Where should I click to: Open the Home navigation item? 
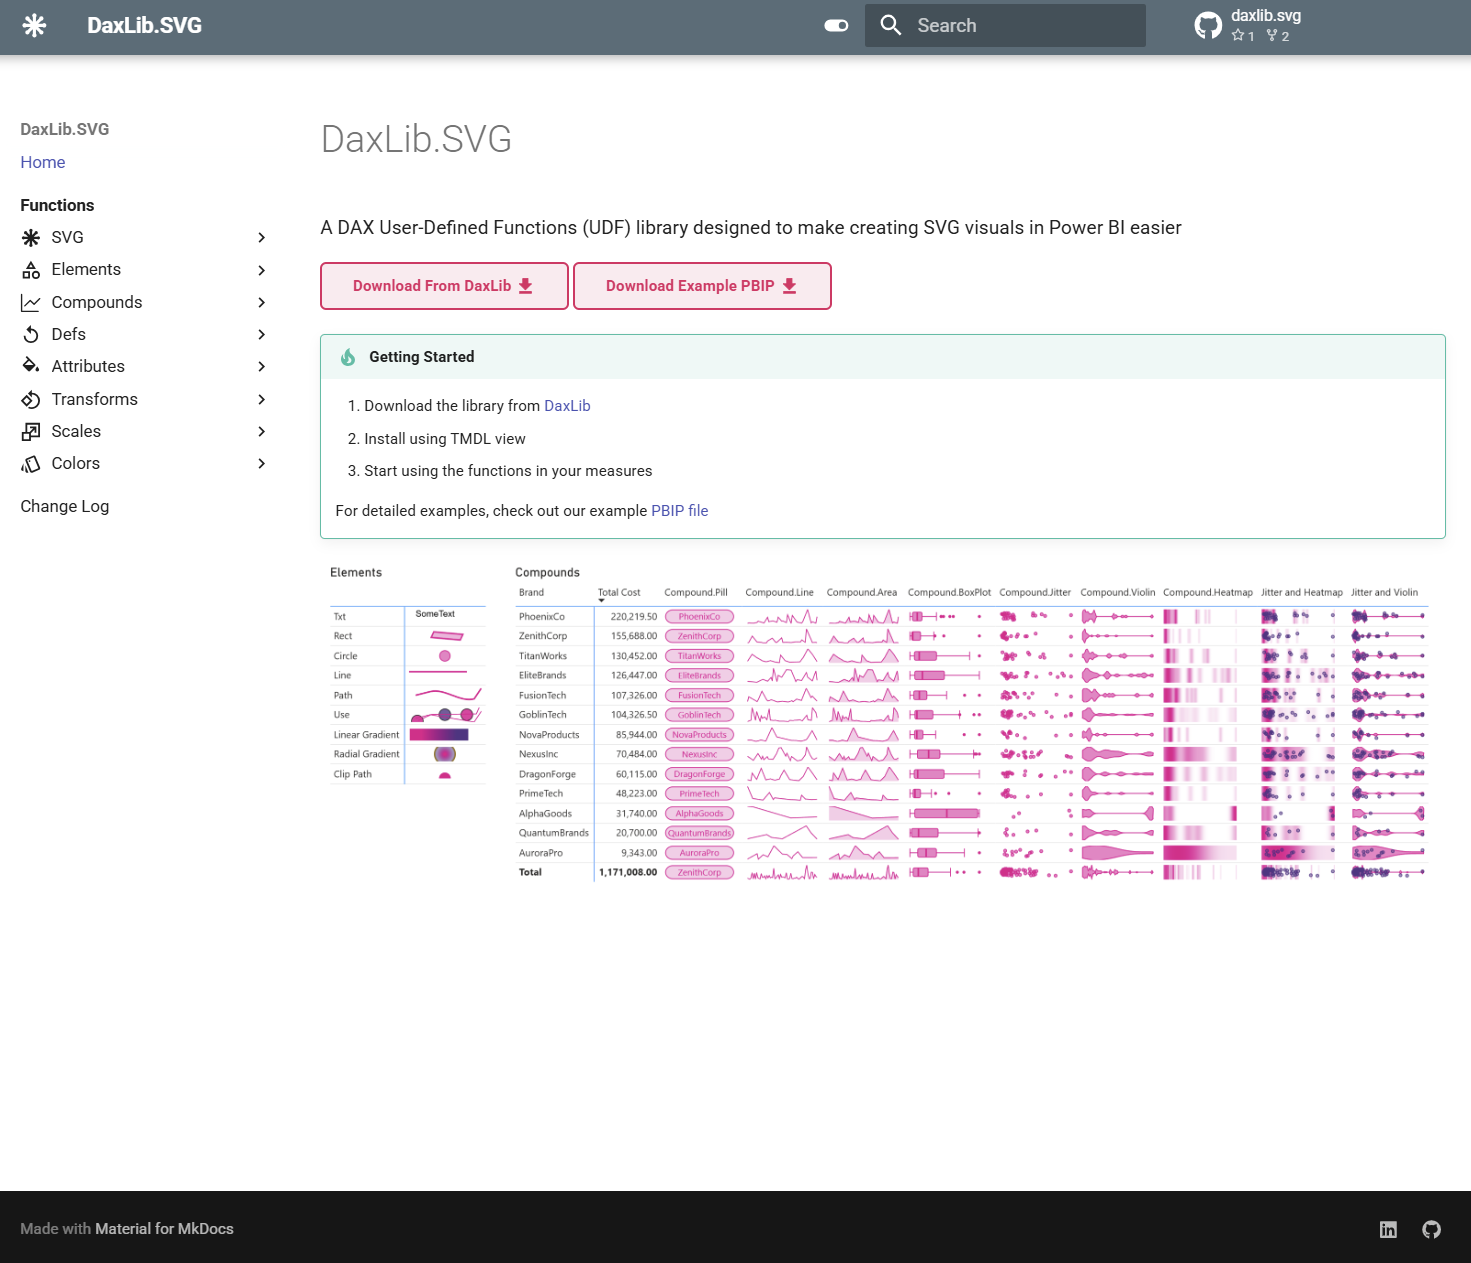click(x=43, y=162)
